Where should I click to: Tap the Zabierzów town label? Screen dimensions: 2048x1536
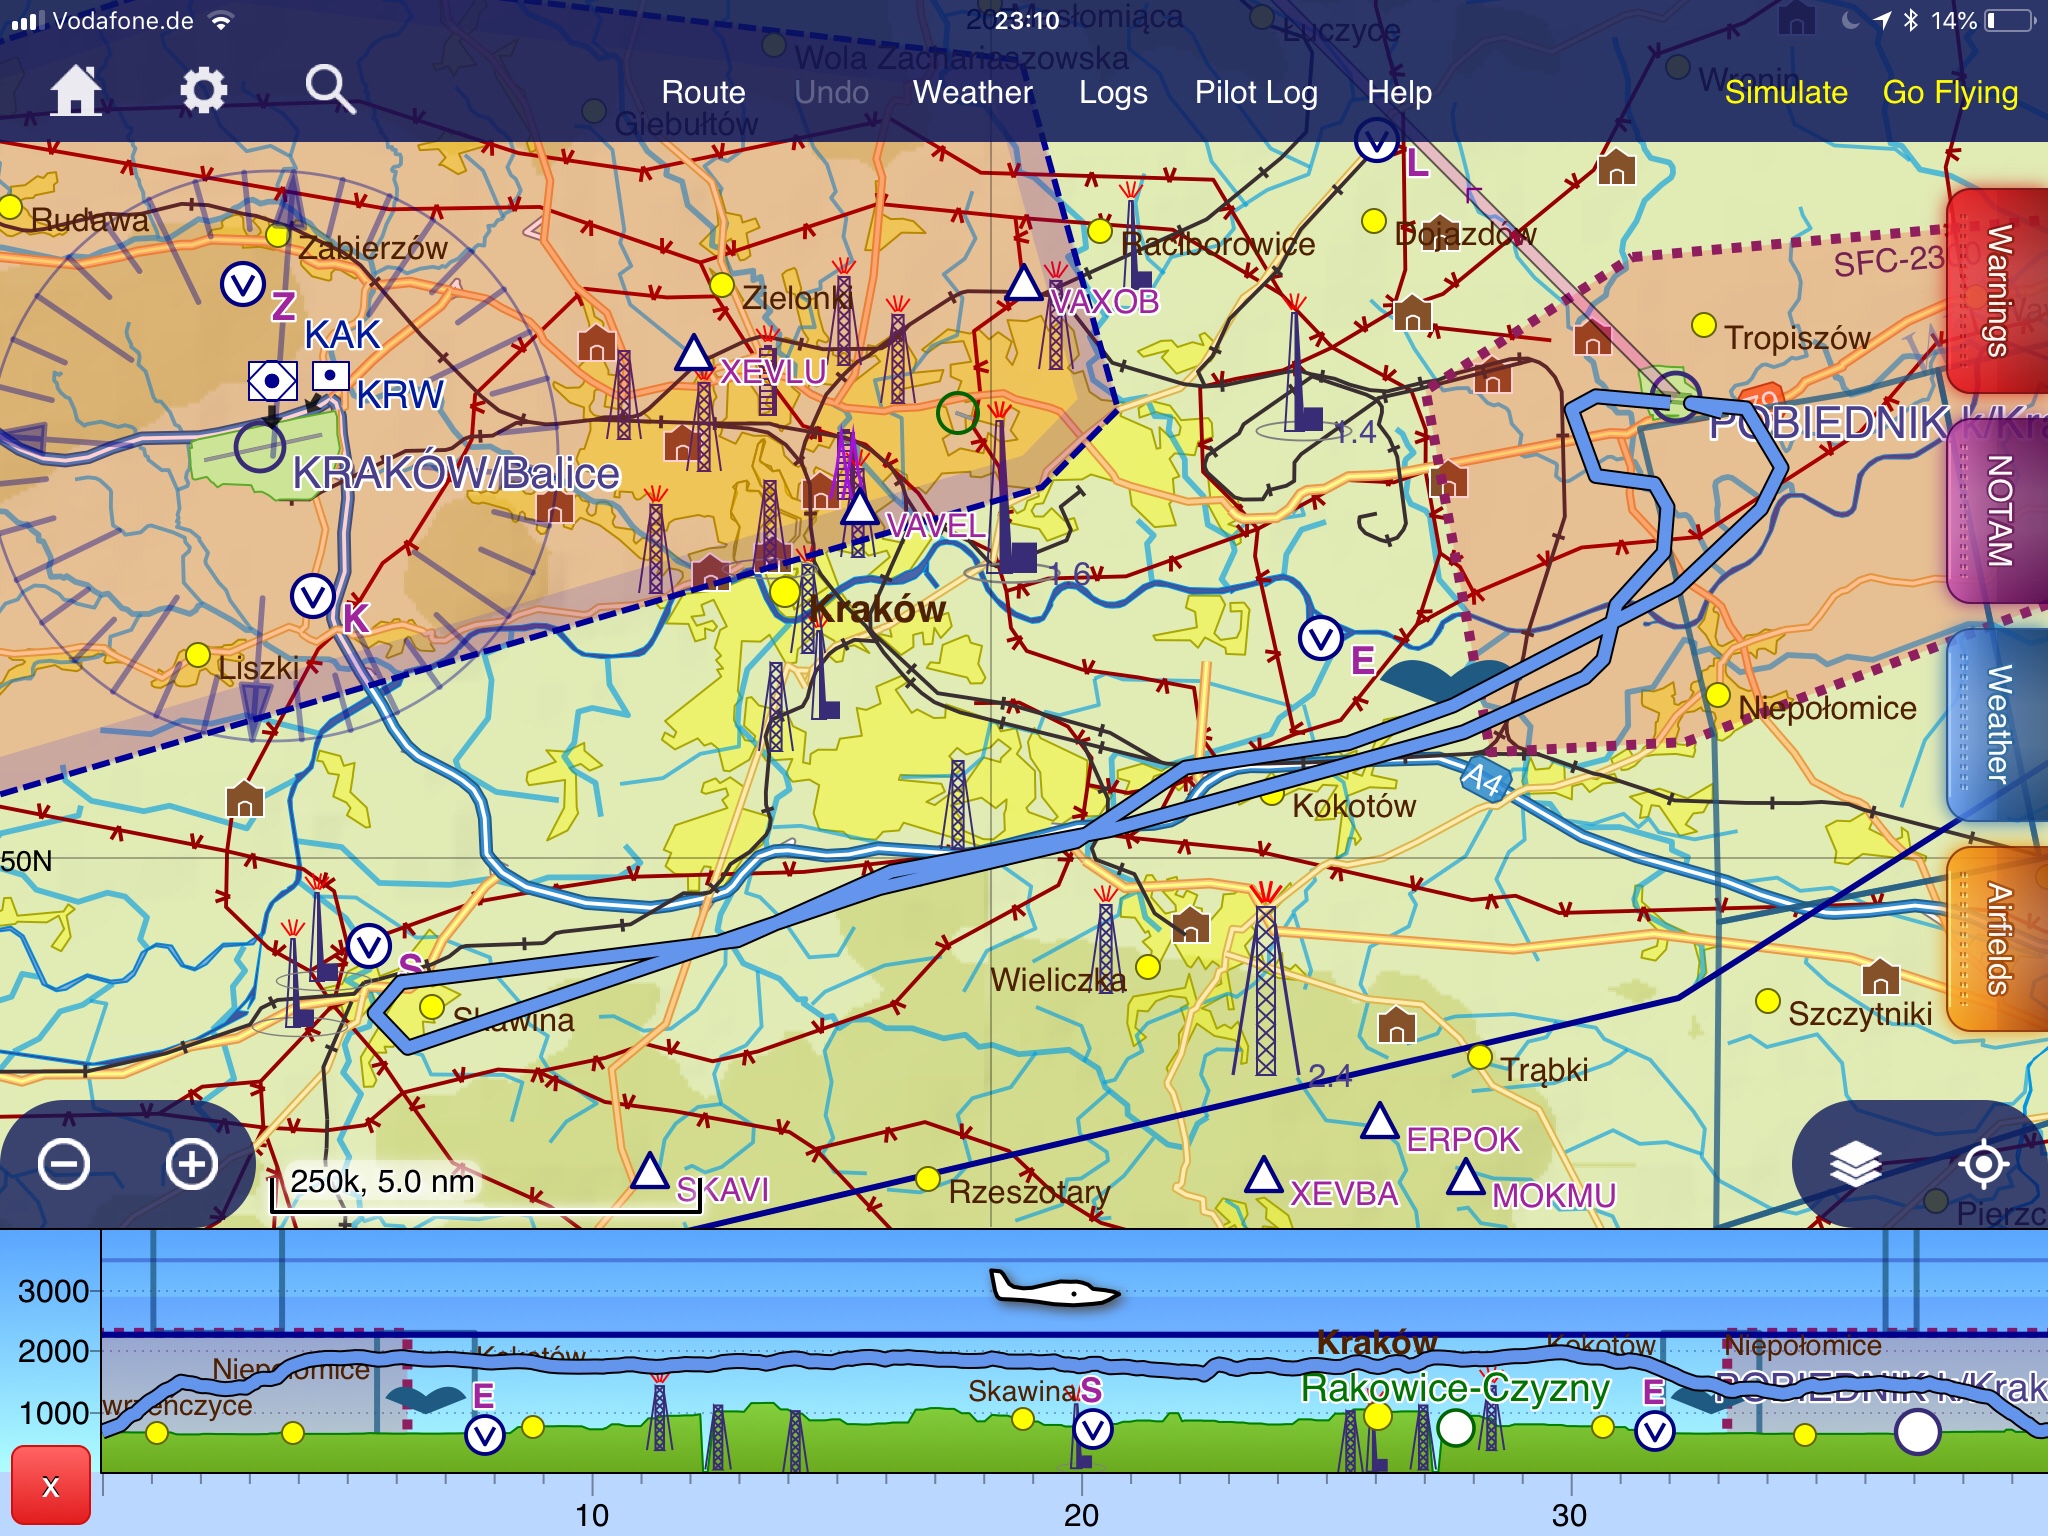(372, 247)
